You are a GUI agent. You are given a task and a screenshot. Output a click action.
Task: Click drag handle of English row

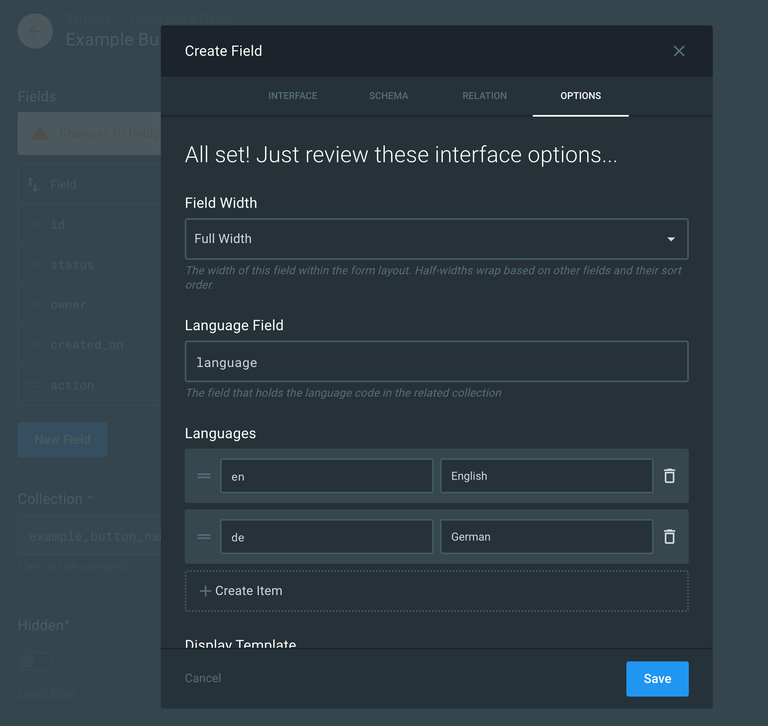coord(204,476)
